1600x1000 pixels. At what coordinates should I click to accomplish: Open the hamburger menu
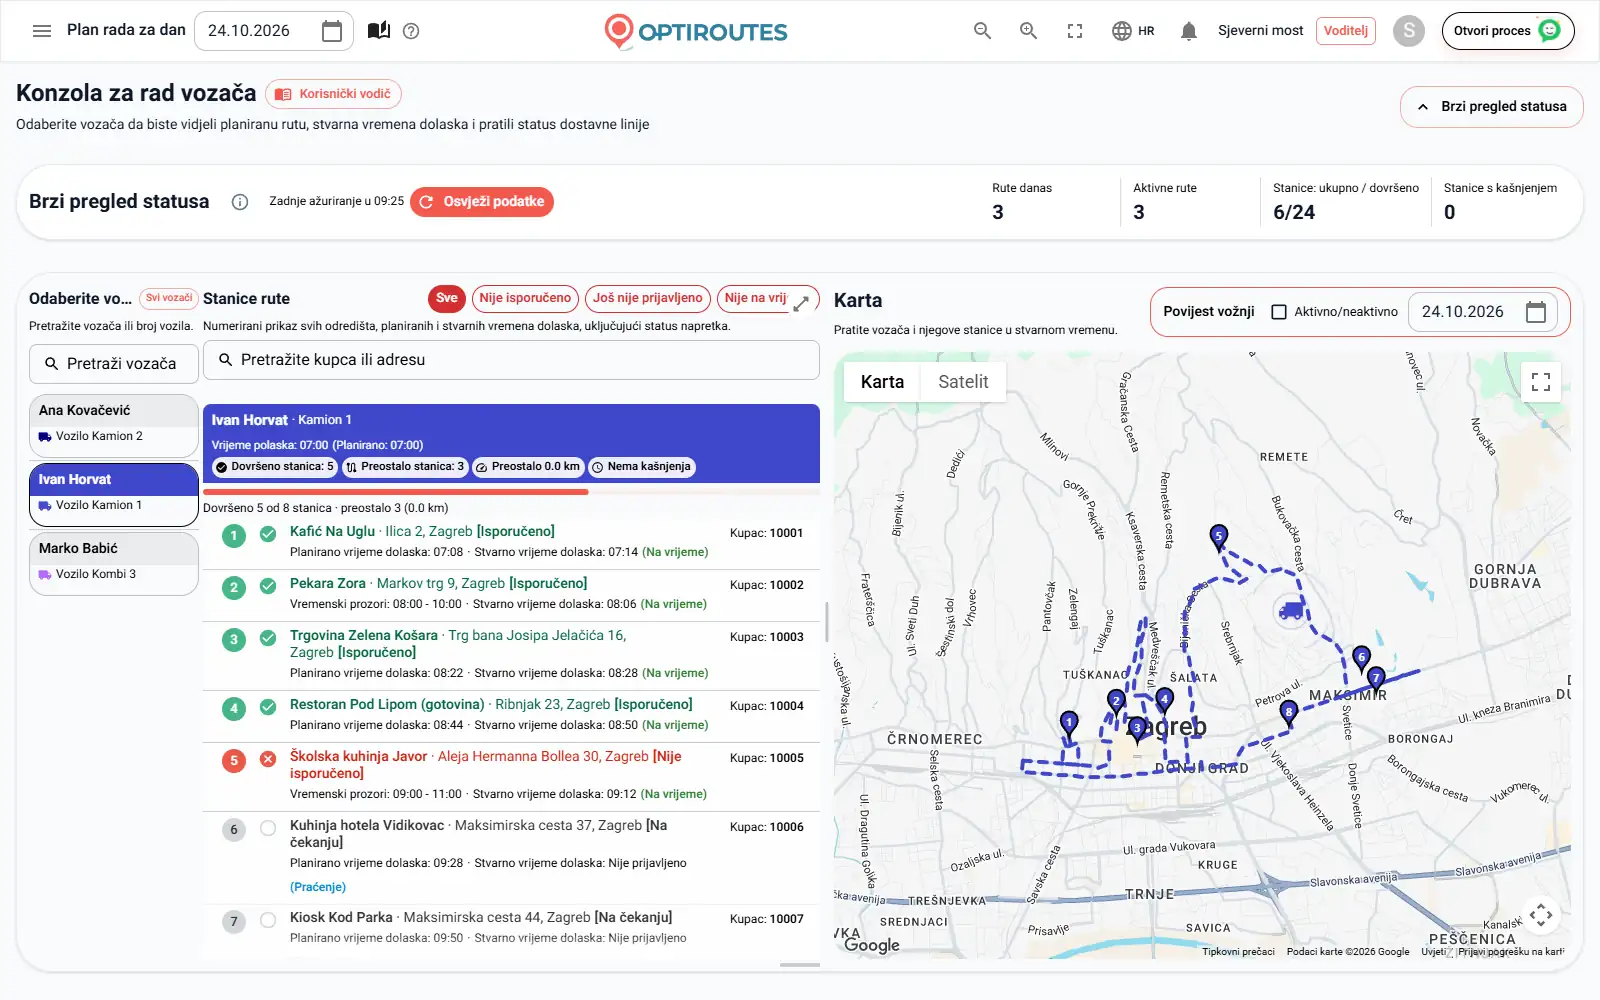[x=42, y=31]
